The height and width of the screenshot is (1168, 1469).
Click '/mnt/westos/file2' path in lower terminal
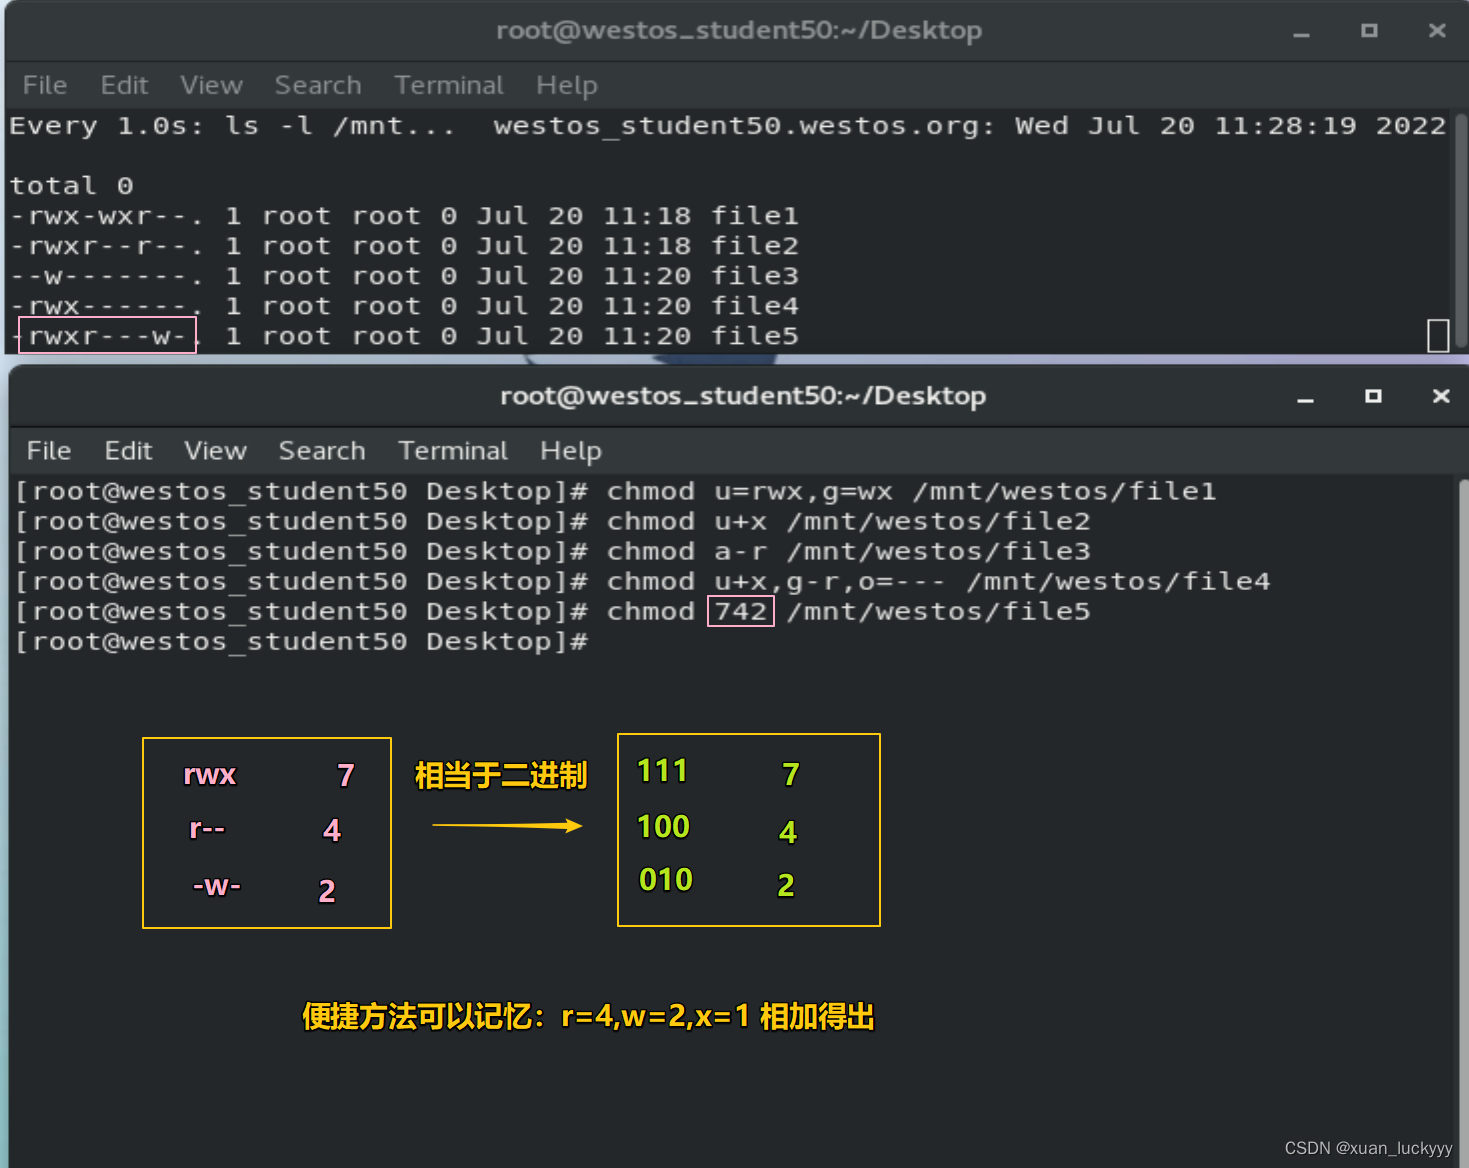click(x=938, y=522)
